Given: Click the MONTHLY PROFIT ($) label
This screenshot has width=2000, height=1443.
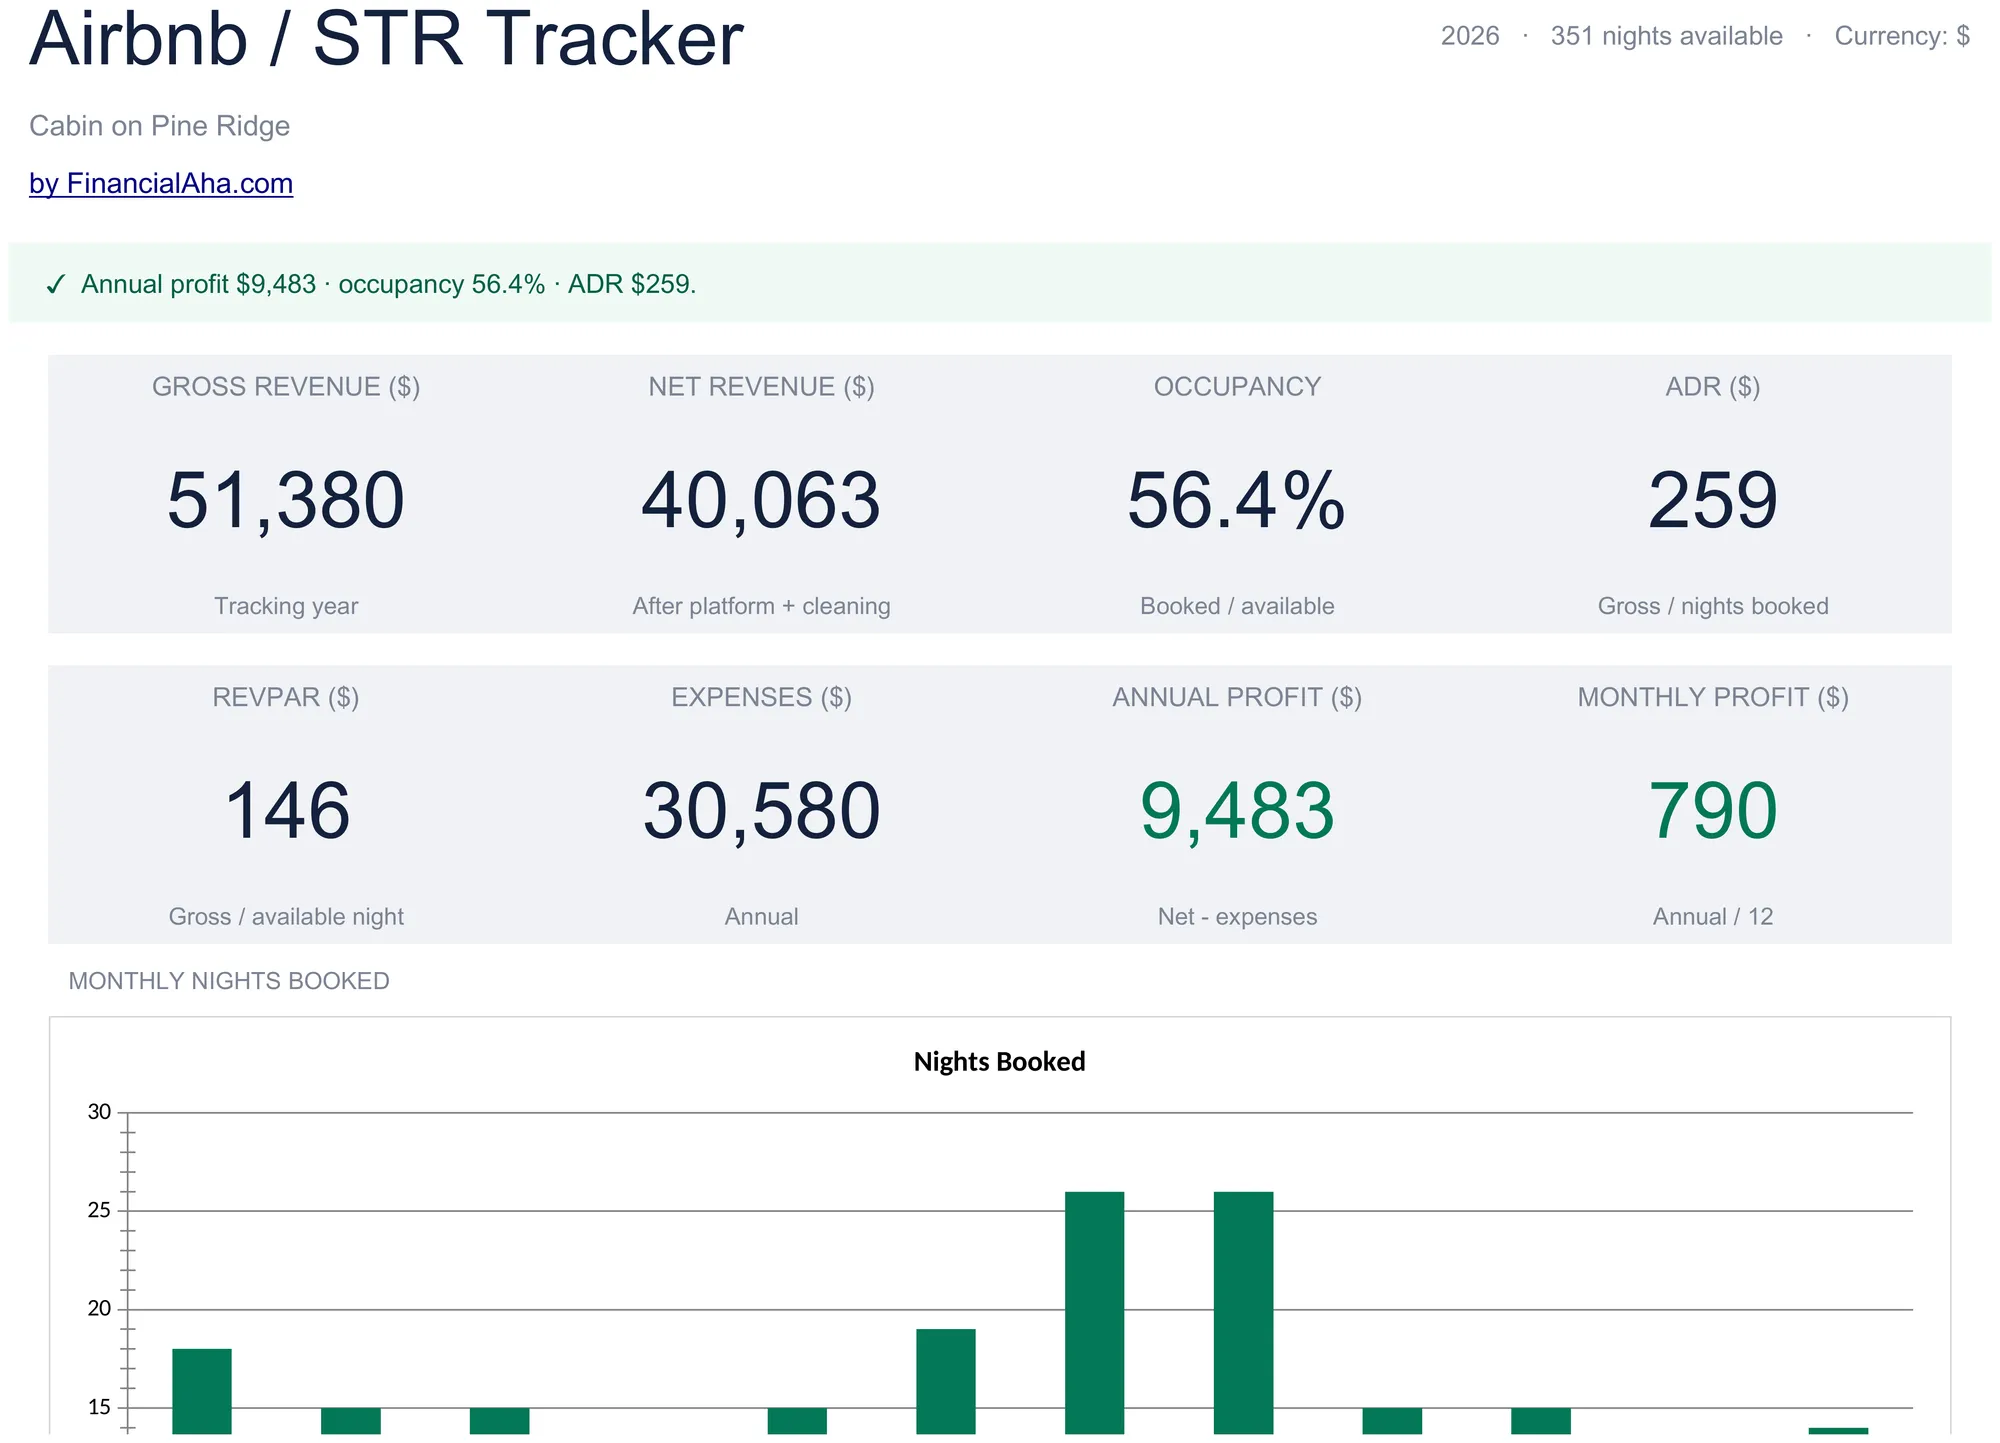Looking at the screenshot, I should pyautogui.click(x=1713, y=697).
